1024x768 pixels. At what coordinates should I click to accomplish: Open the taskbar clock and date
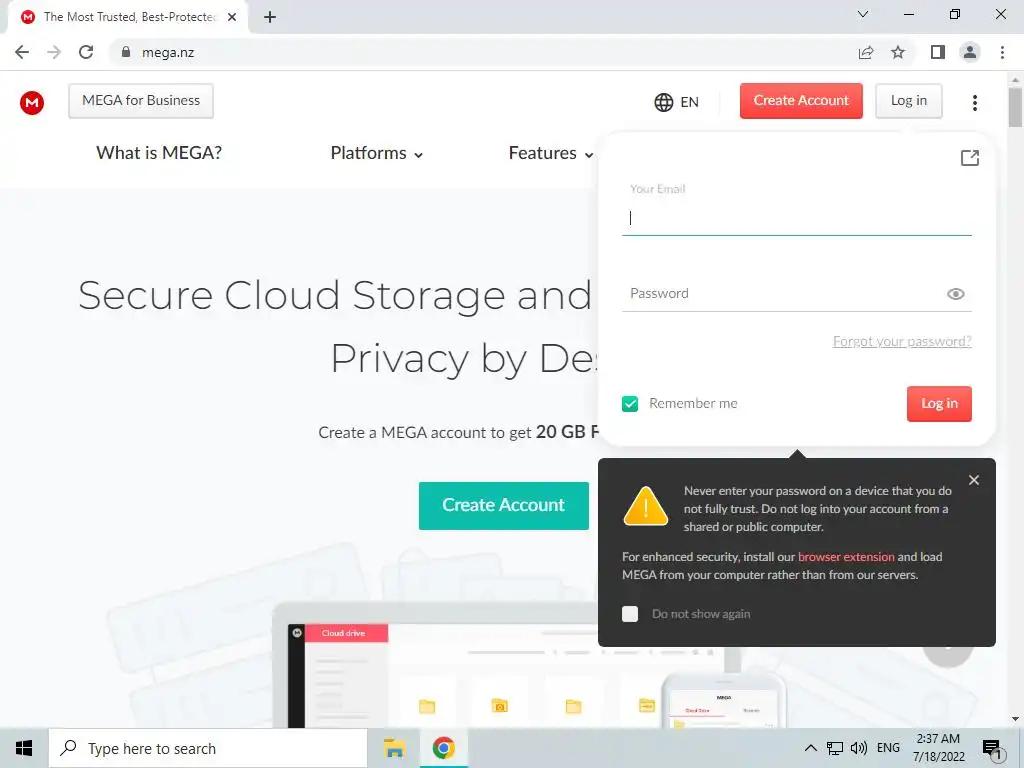[938, 748]
